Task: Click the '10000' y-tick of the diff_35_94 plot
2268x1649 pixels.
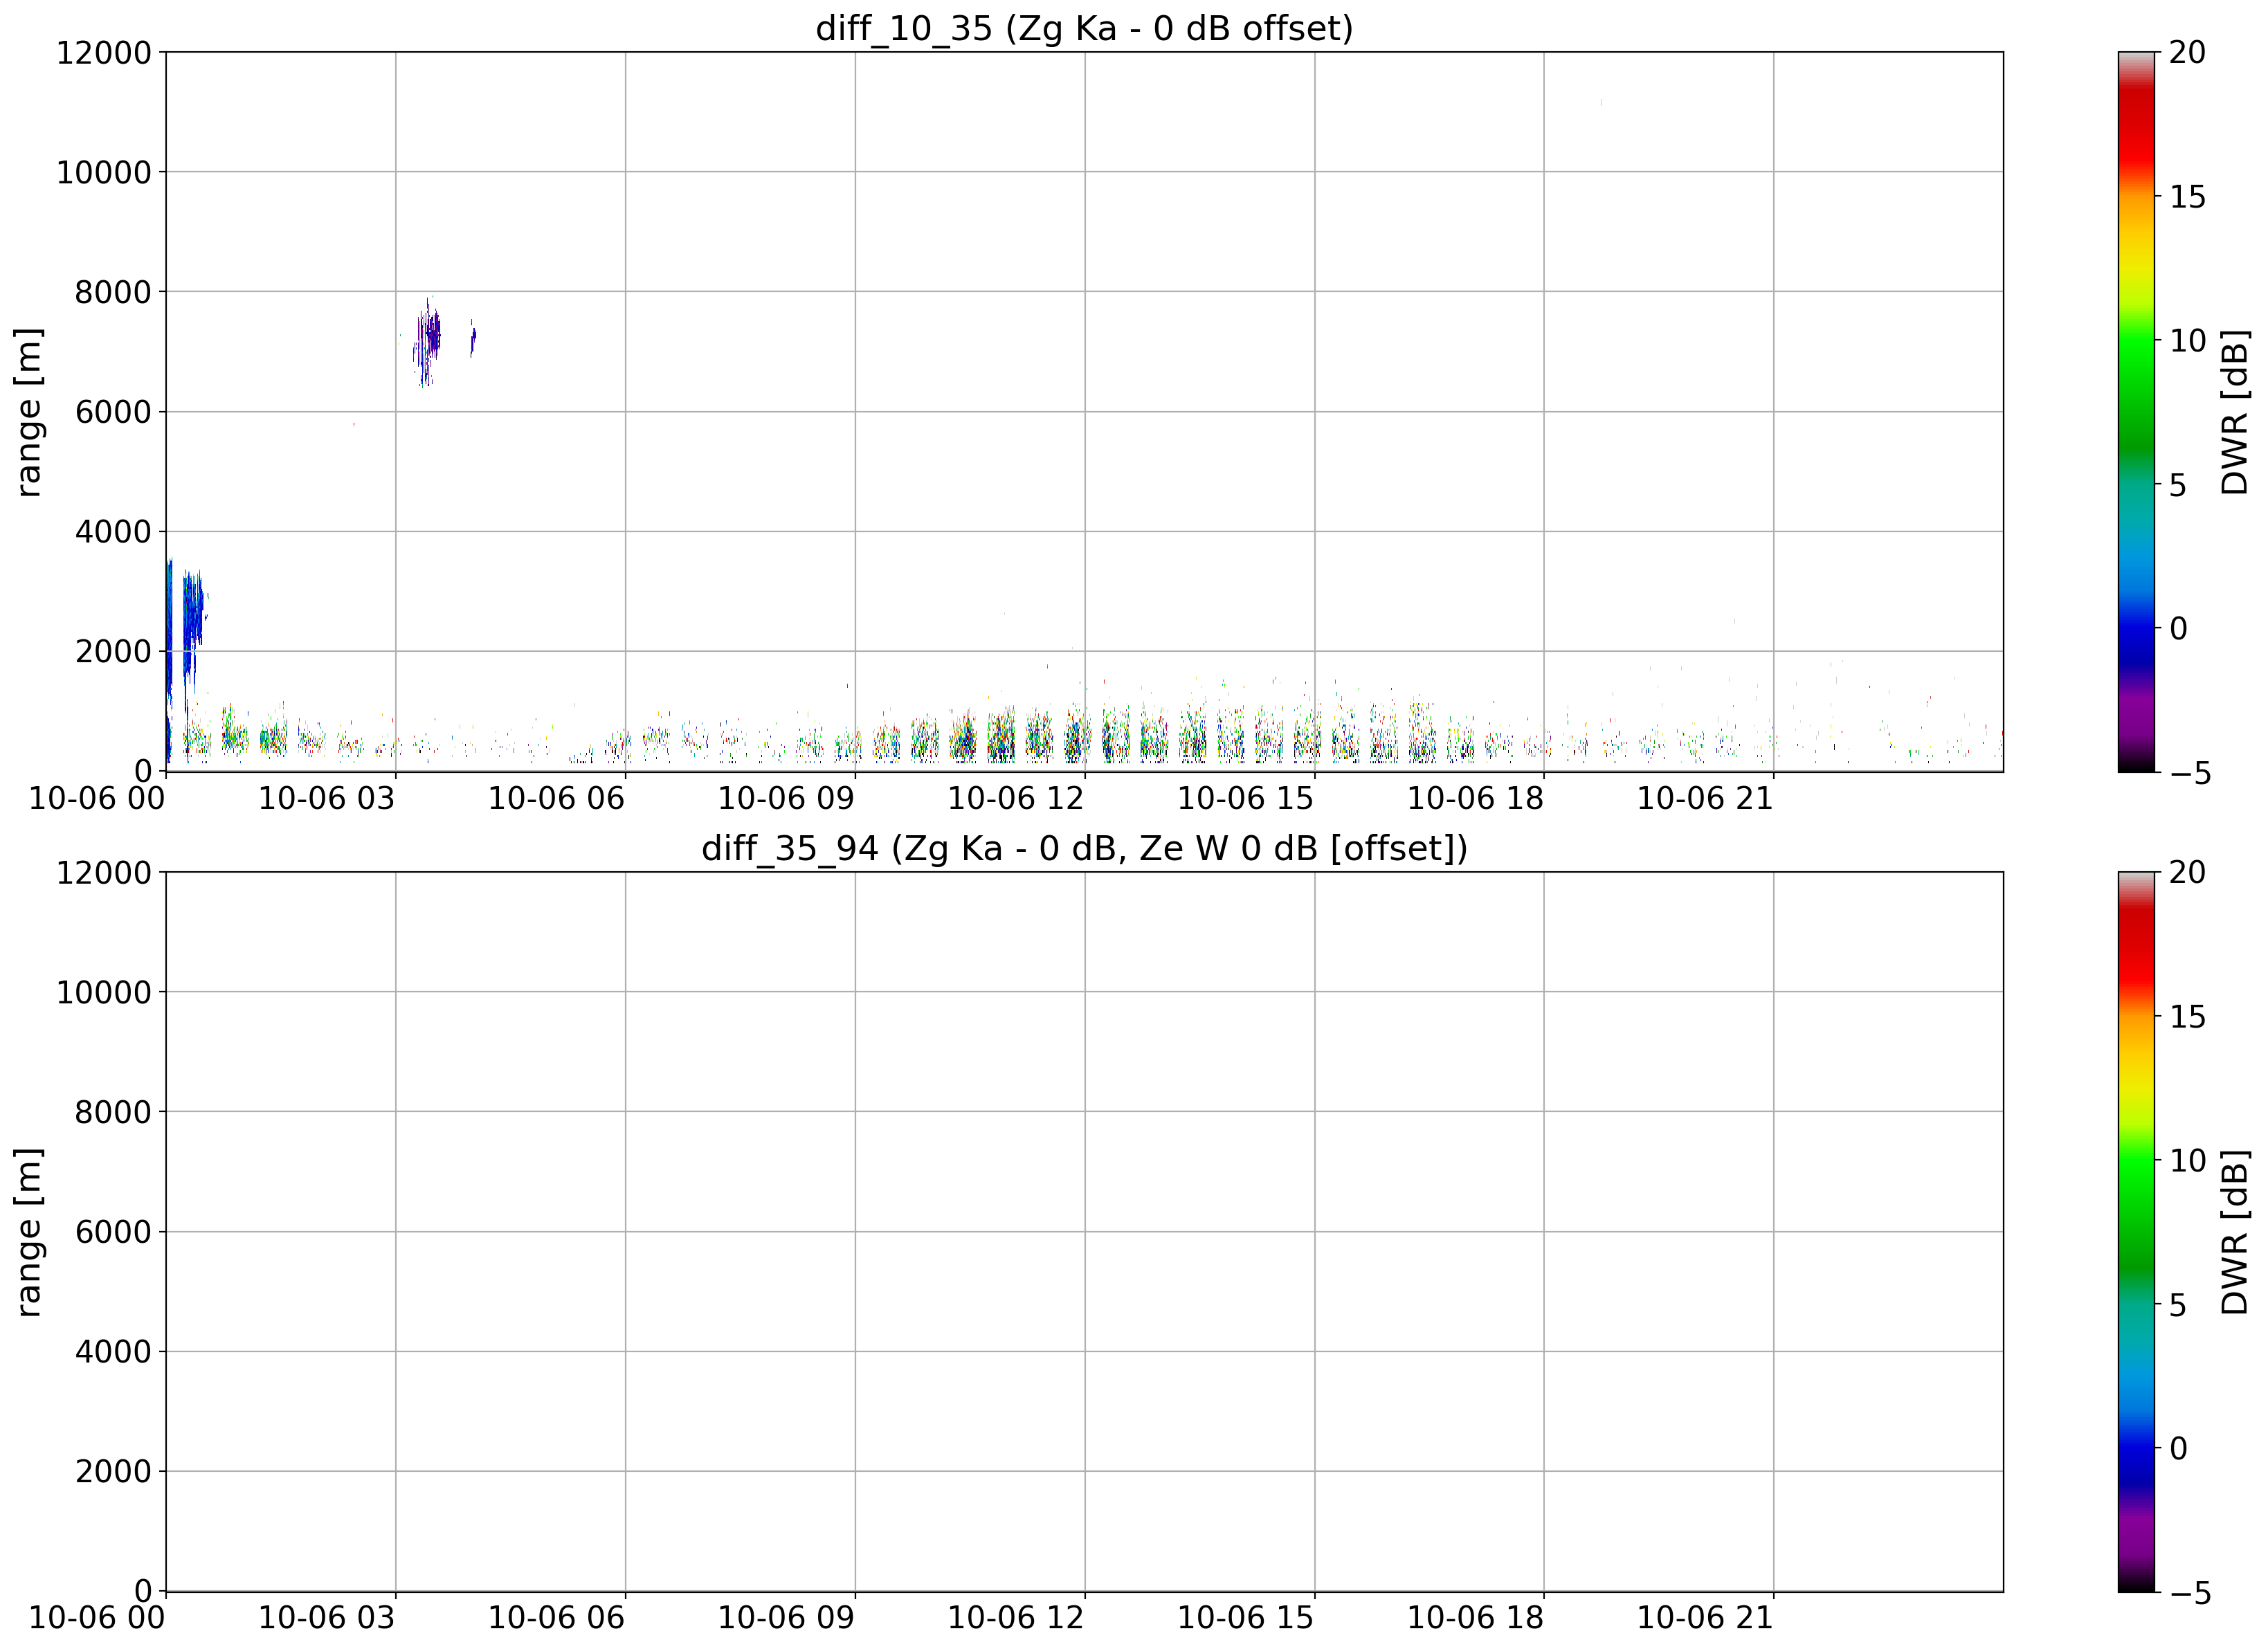Action: [x=103, y=993]
